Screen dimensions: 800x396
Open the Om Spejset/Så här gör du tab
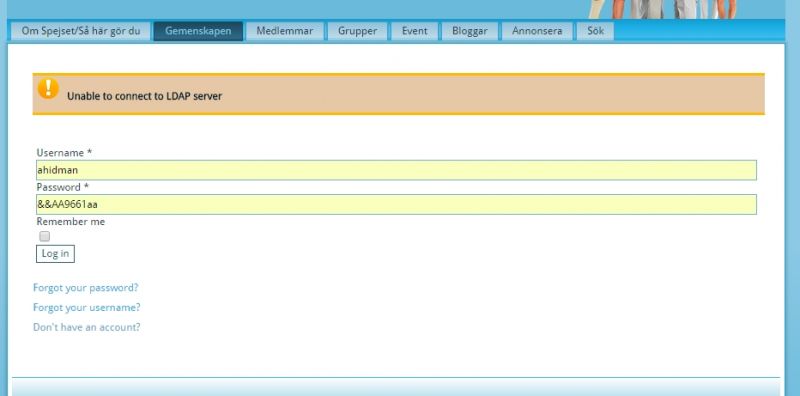tap(81, 31)
